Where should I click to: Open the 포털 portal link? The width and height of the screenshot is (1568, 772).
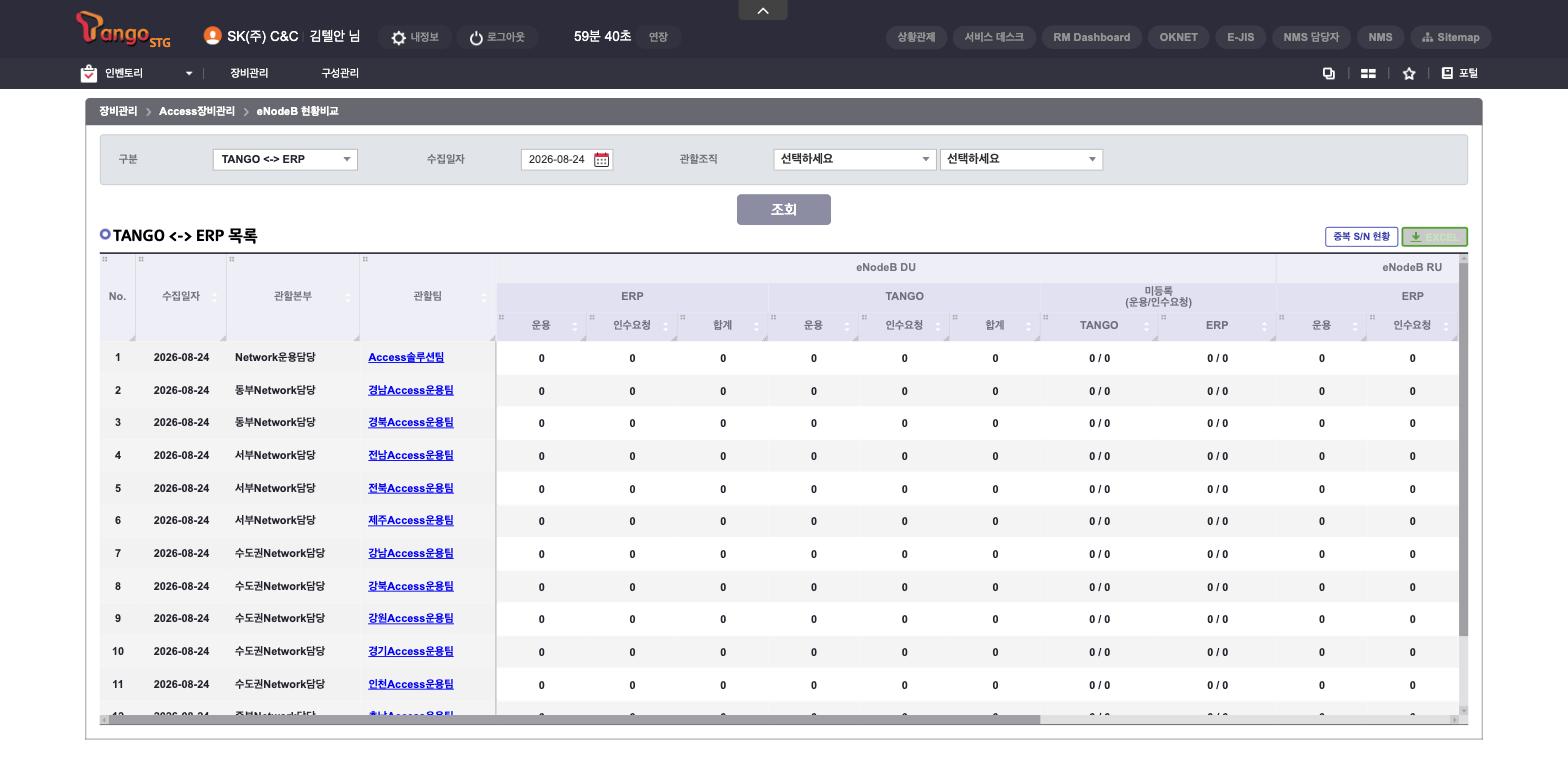[x=1460, y=73]
